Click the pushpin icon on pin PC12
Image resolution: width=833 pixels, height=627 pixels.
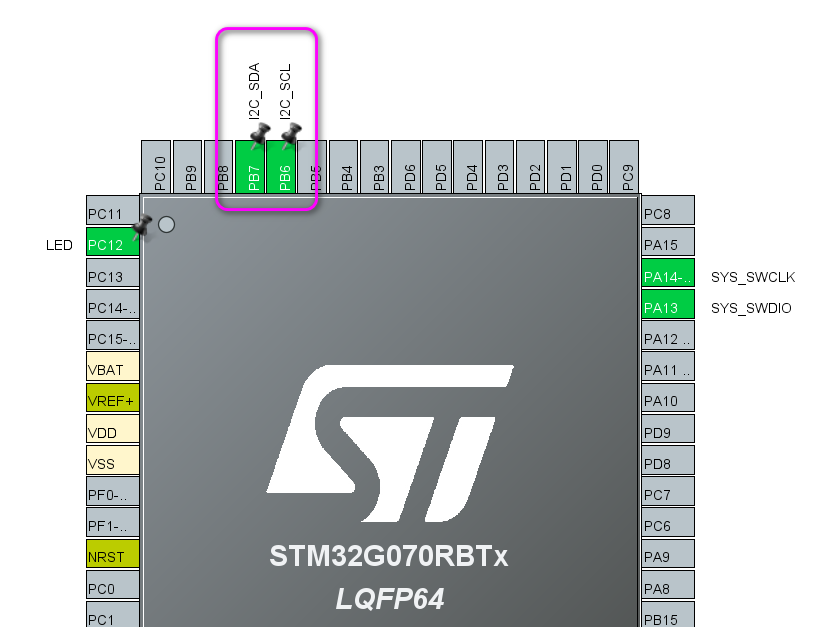[x=142, y=227]
